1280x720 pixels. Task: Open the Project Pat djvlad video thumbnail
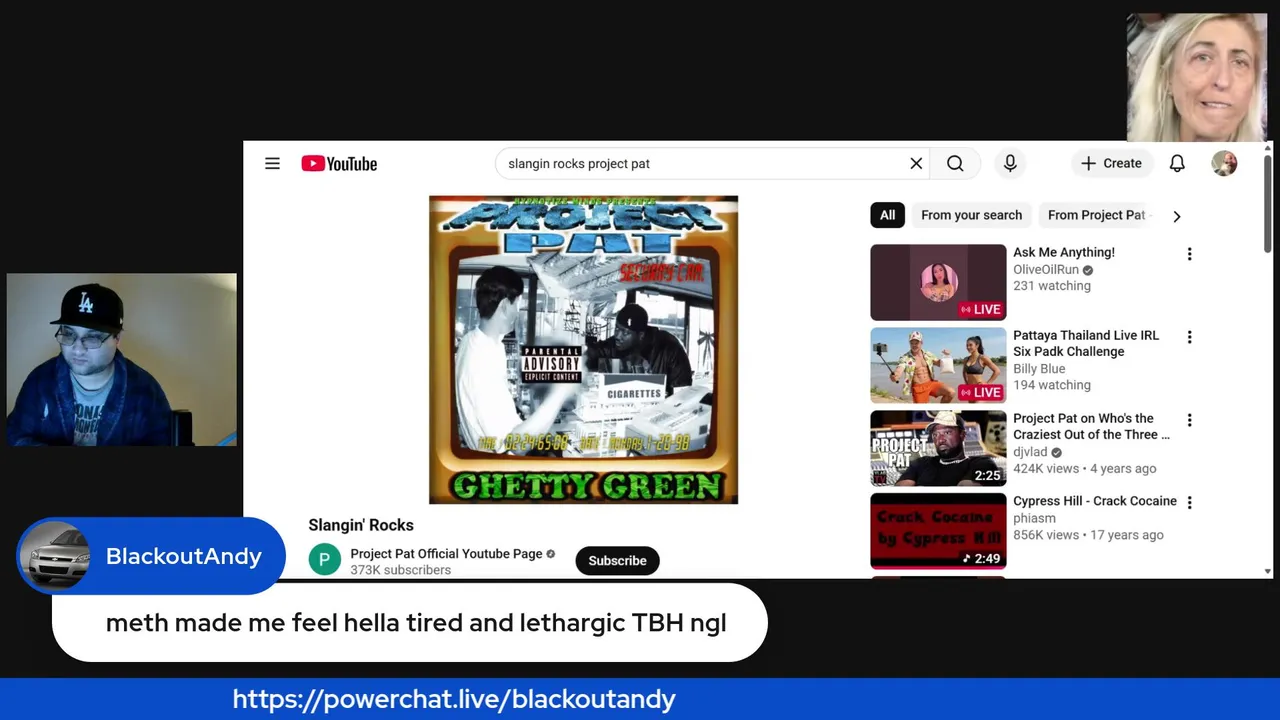pyautogui.click(x=938, y=448)
